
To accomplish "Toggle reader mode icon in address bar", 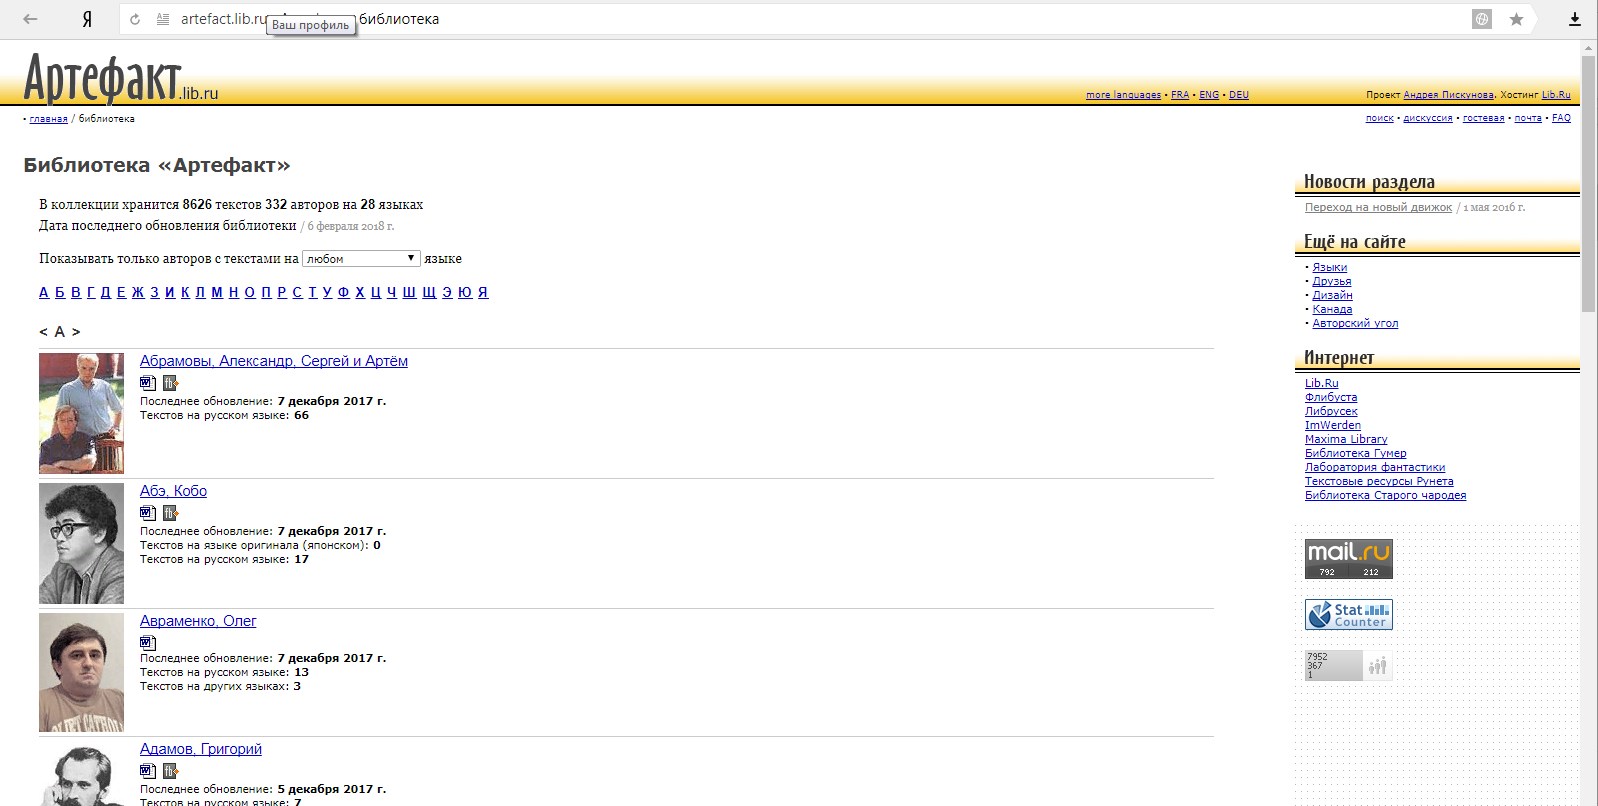I will pyautogui.click(x=163, y=19).
